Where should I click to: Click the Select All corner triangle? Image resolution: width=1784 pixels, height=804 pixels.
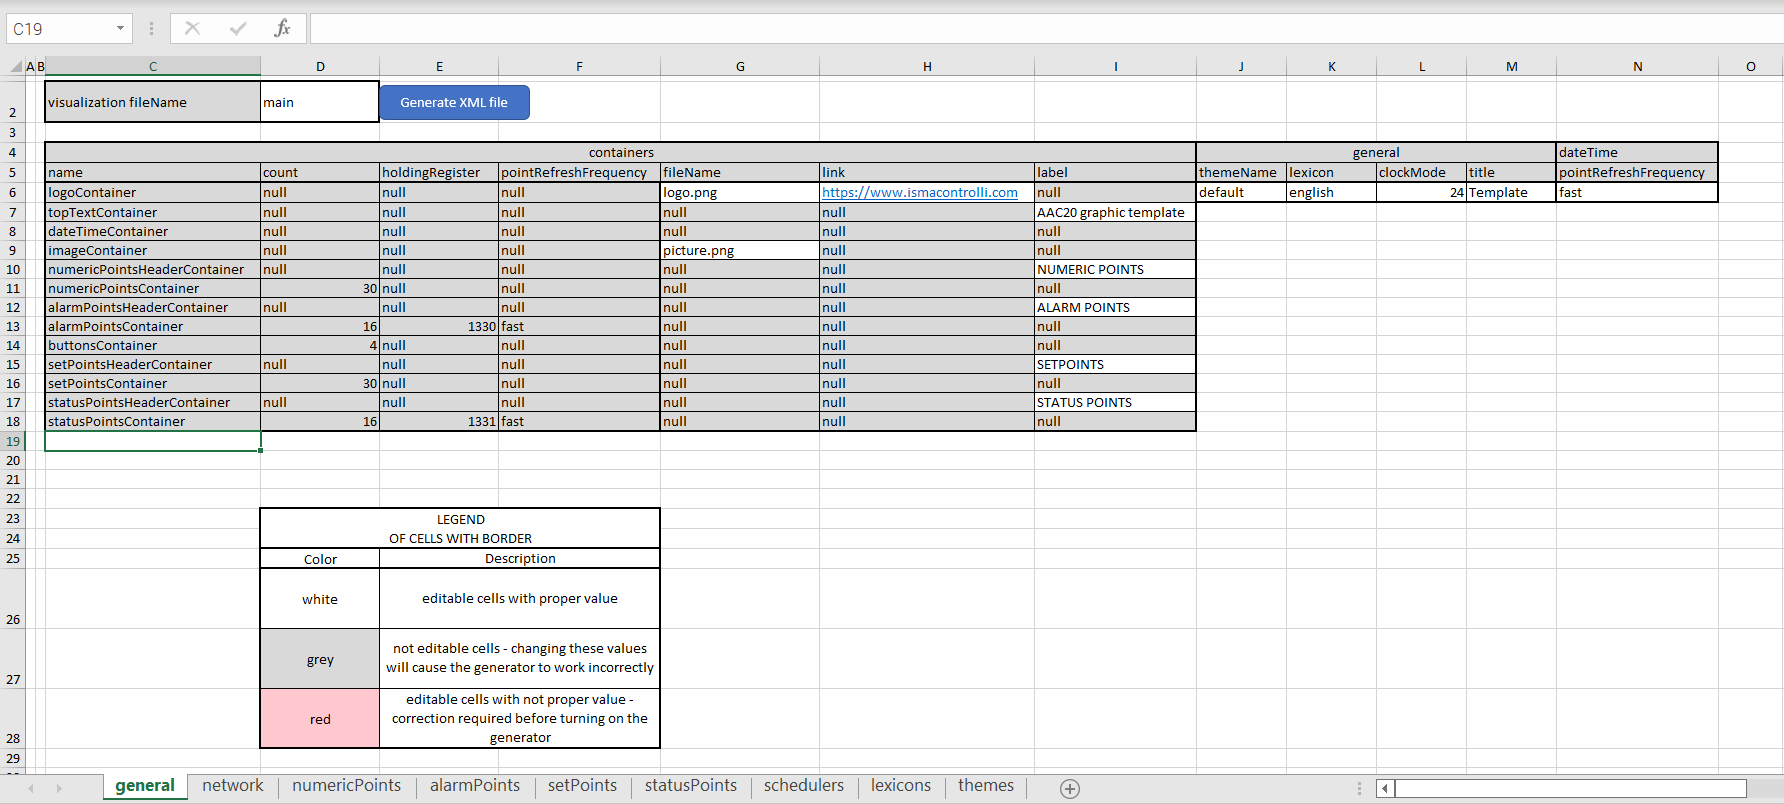pyautogui.click(x=16, y=67)
